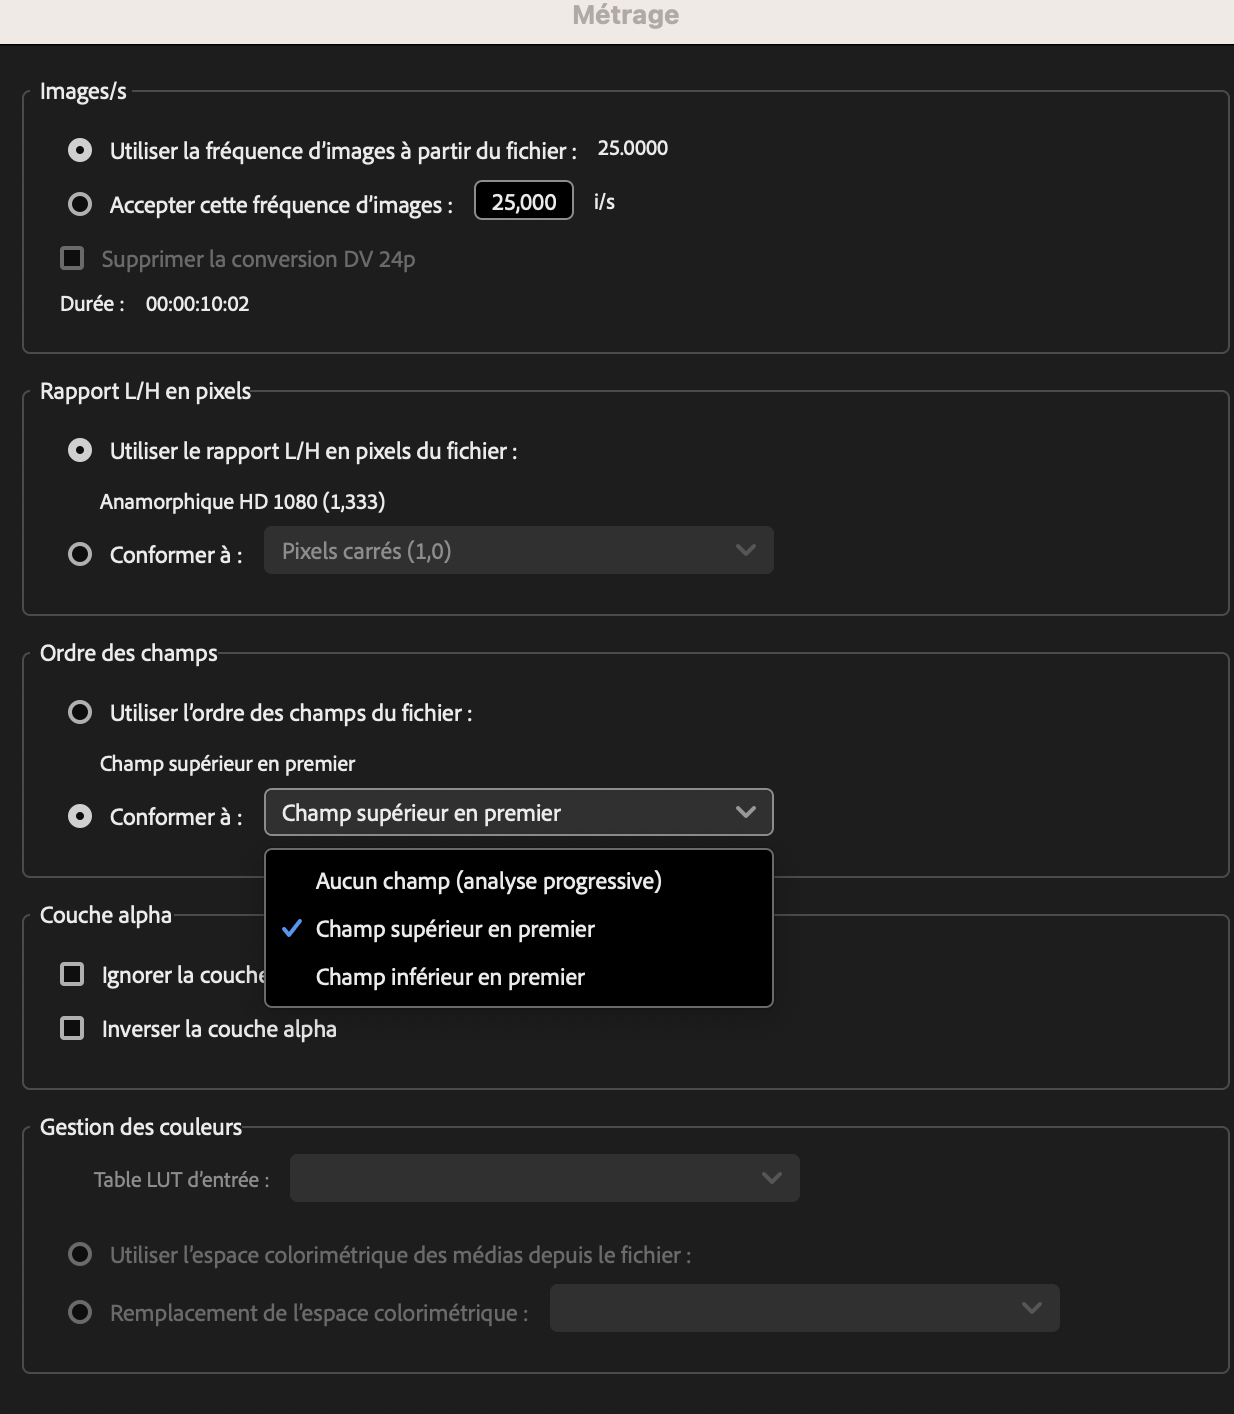
Task: Select "Utiliser le rapport L/H en pixels du fichier"
Action: [80, 451]
